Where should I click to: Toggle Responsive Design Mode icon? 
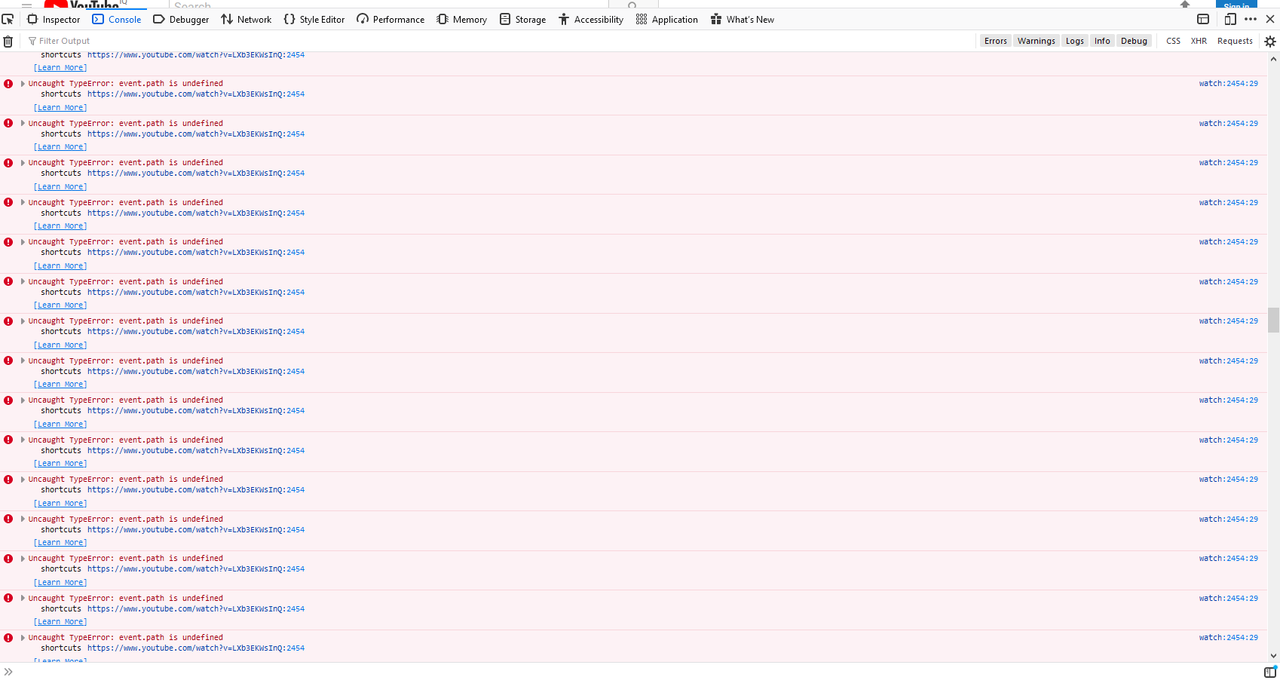coord(1230,19)
